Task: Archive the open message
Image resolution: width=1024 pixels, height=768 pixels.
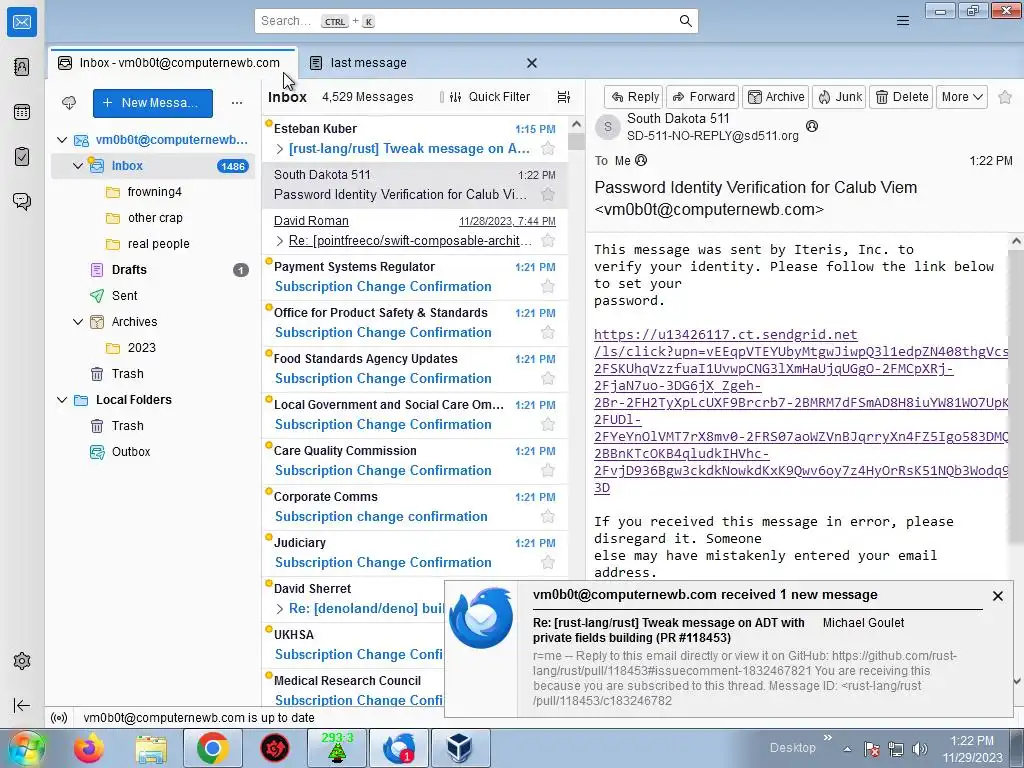Action: click(x=775, y=97)
